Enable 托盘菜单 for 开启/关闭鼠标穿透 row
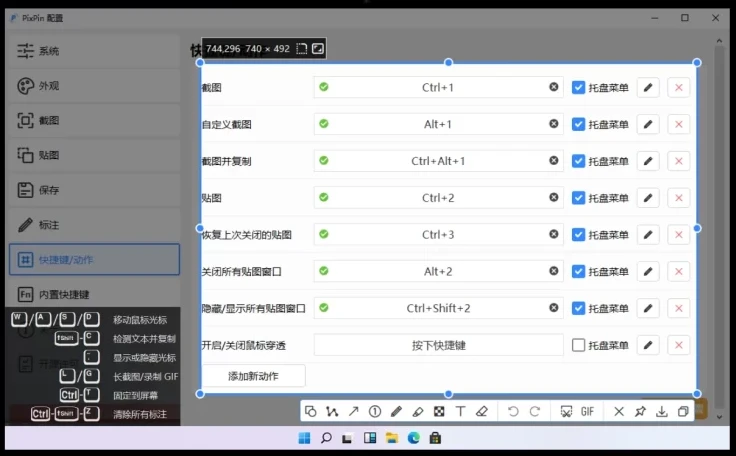The width and height of the screenshot is (736, 456). (578, 345)
